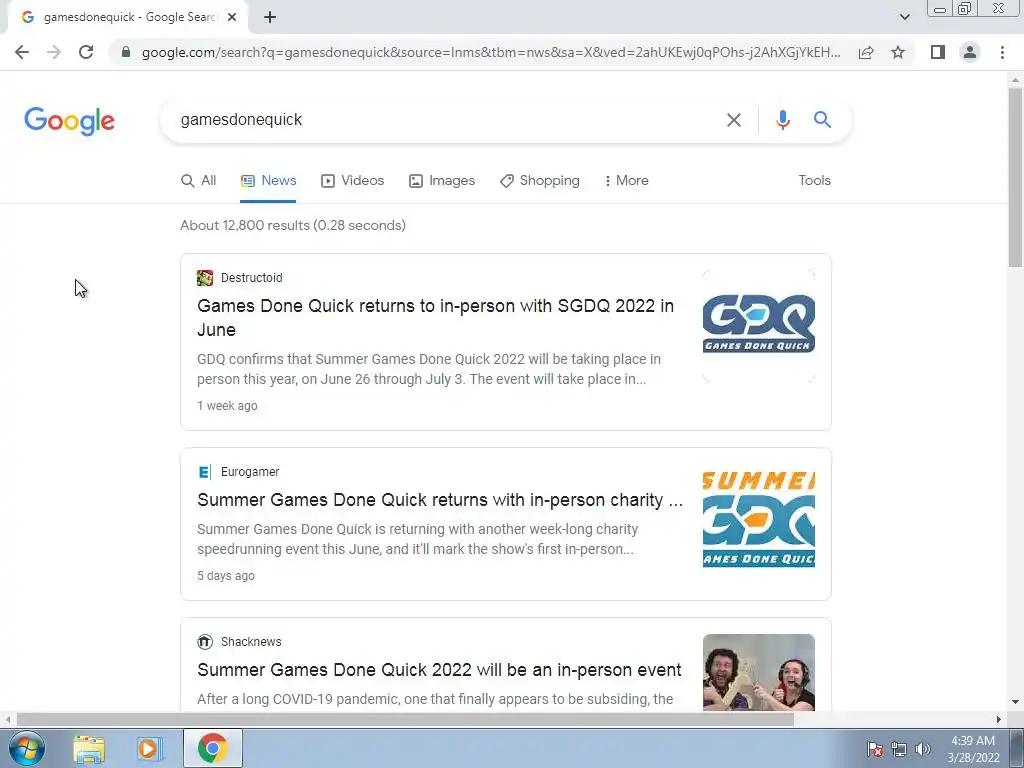Open the volume control in tray
This screenshot has height=768, width=1024.
(x=923, y=748)
